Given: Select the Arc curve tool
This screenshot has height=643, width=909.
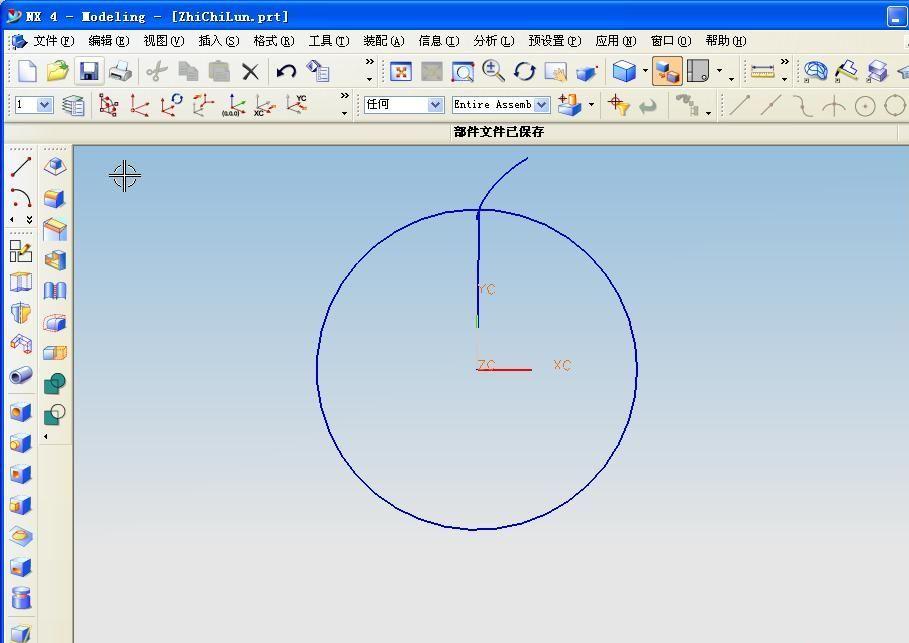Looking at the screenshot, I should point(20,197).
